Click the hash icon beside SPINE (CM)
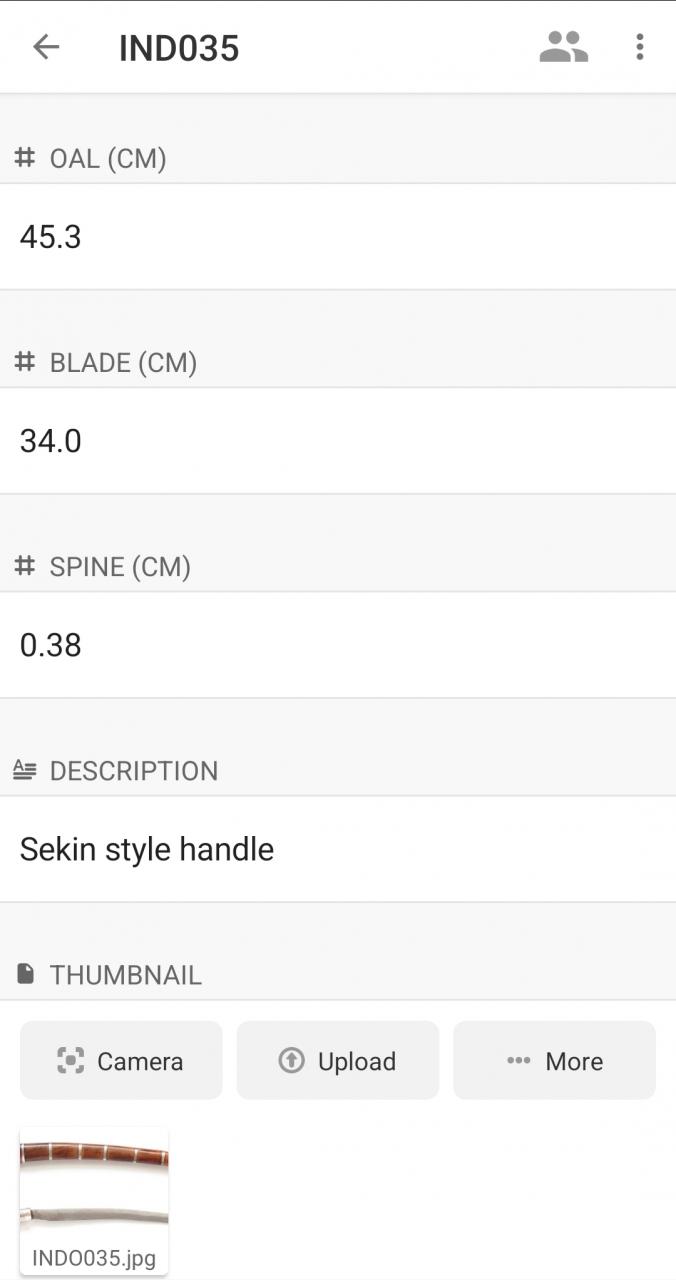Viewport: 676px width, 1280px height. (x=25, y=566)
